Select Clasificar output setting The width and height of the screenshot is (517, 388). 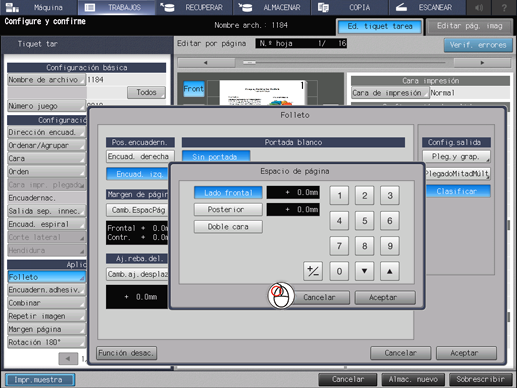[x=458, y=191]
